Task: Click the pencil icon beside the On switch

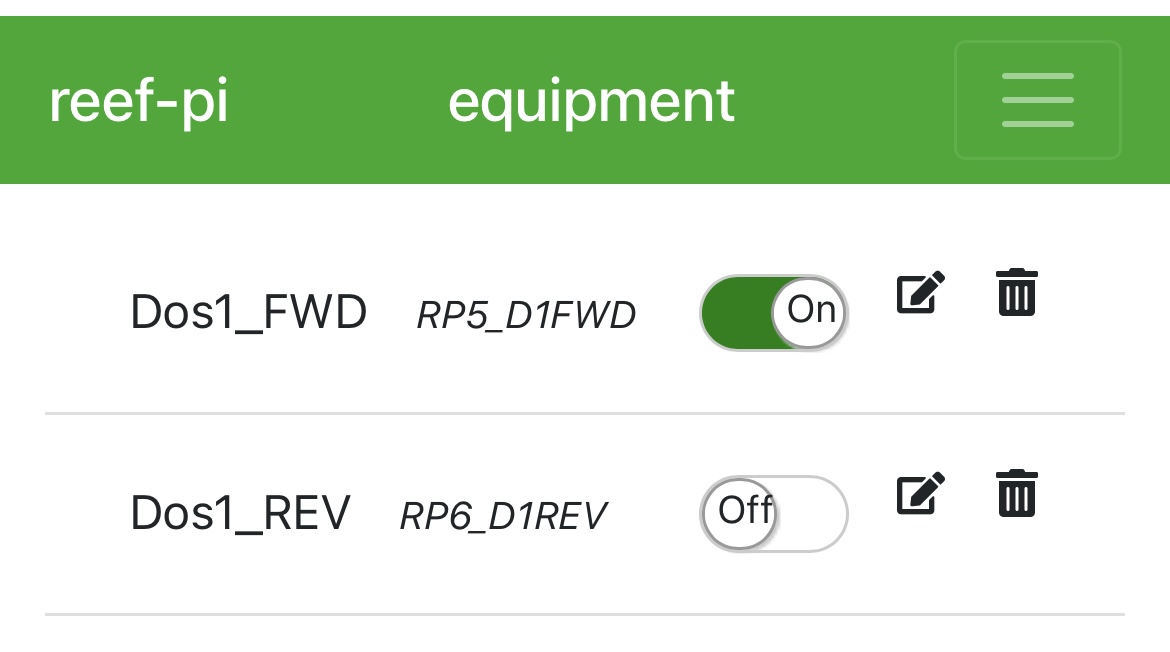Action: [x=920, y=293]
